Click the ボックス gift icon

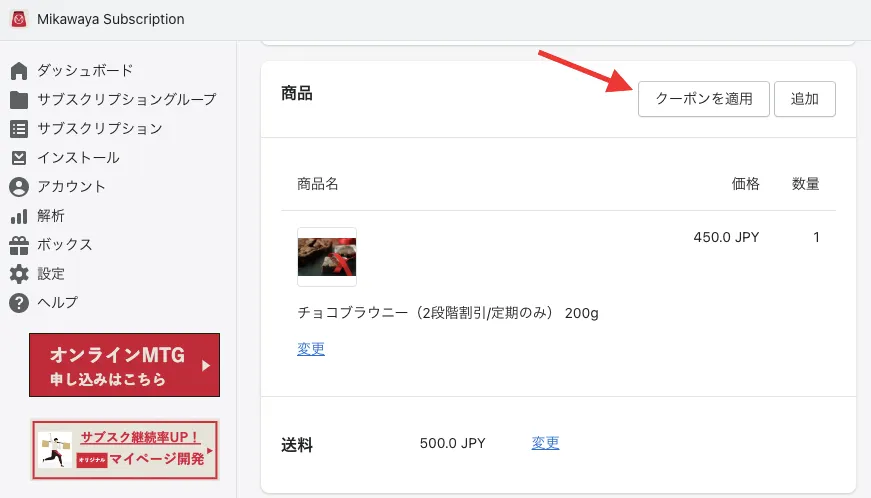point(19,245)
